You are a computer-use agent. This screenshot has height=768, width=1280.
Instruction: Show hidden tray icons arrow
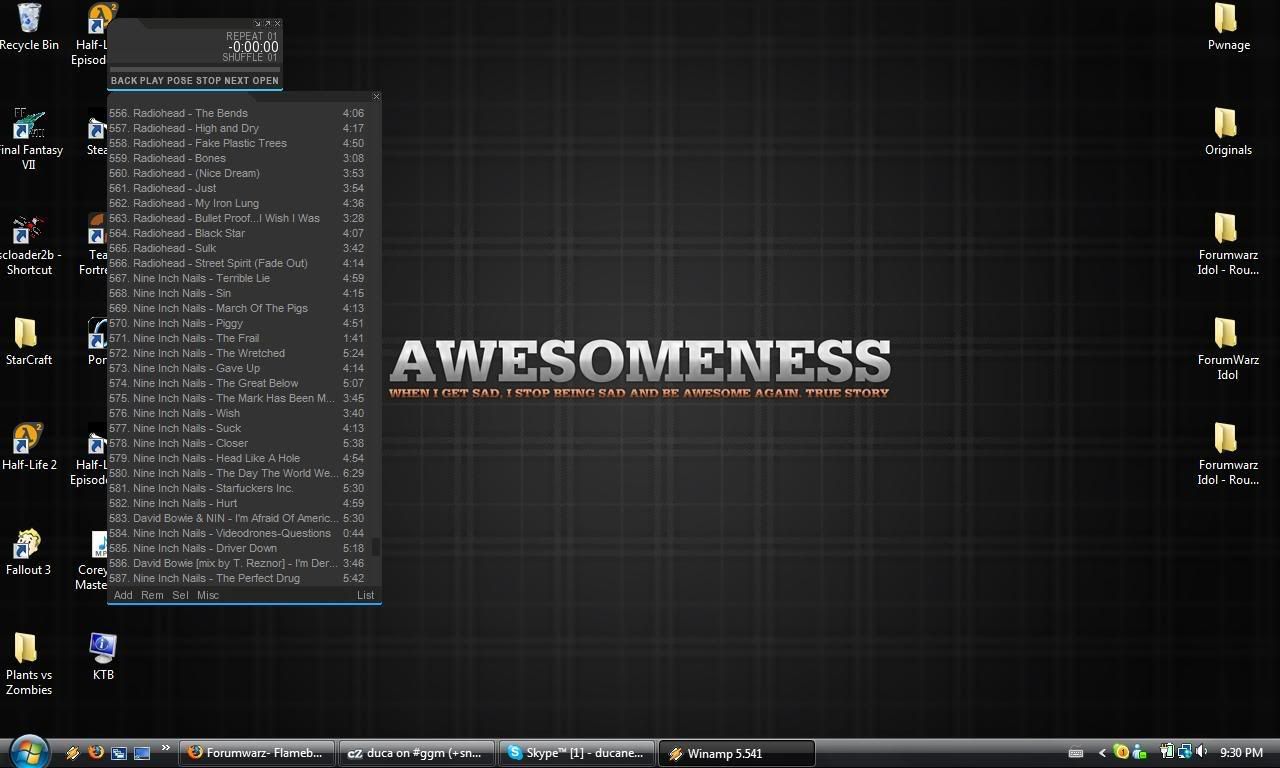coord(1102,753)
